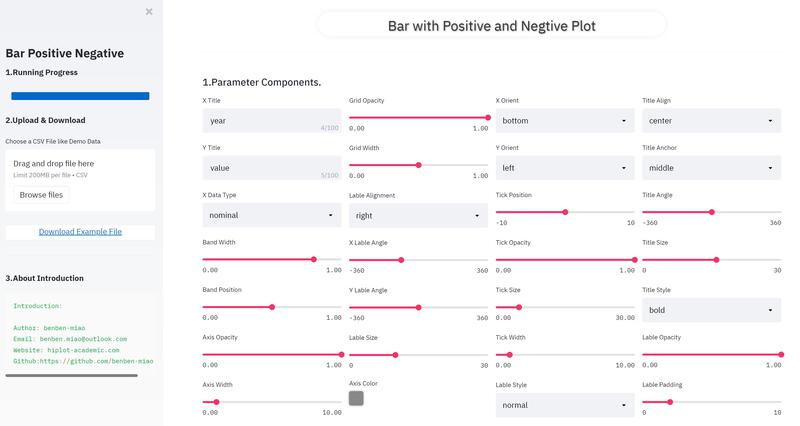Expand the Y Orient dropdown
This screenshot has width=800, height=426.
tap(565, 168)
